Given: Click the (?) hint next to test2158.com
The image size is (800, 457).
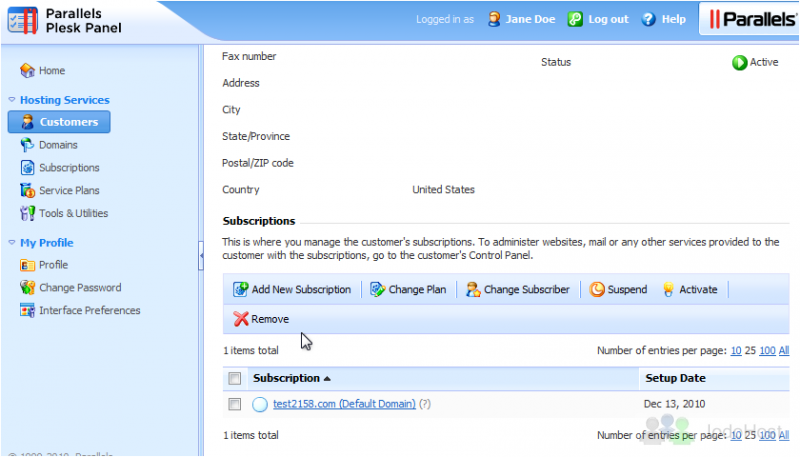Looking at the screenshot, I should point(425,404).
